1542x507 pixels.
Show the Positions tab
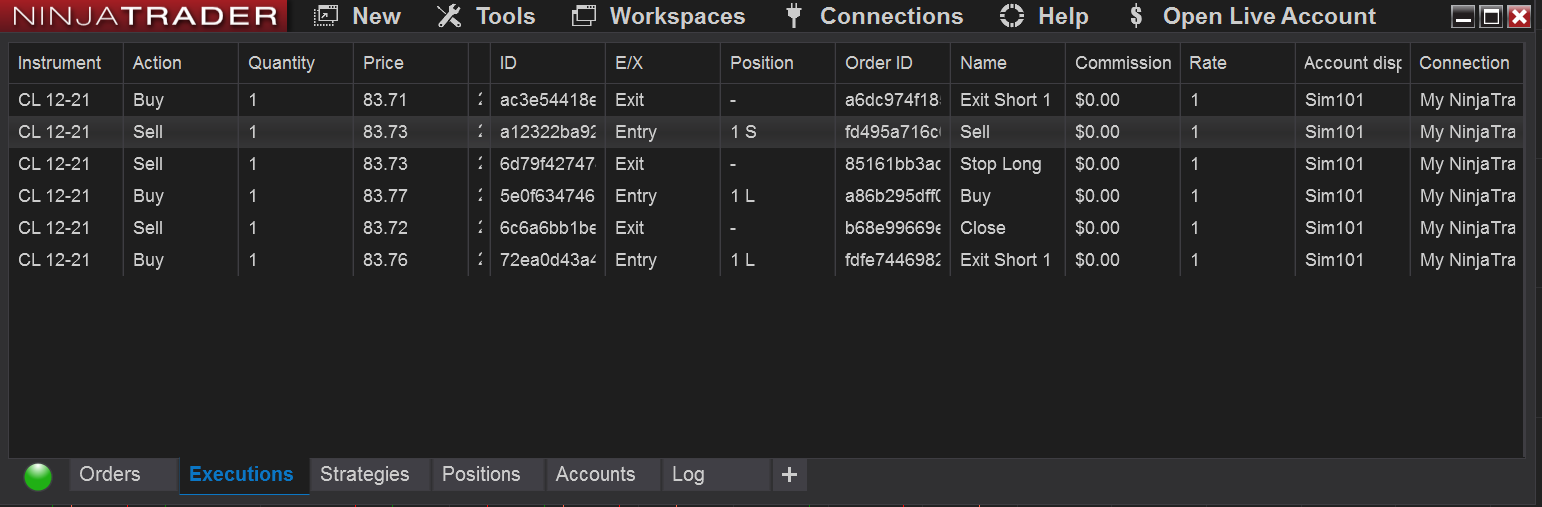[481, 475]
